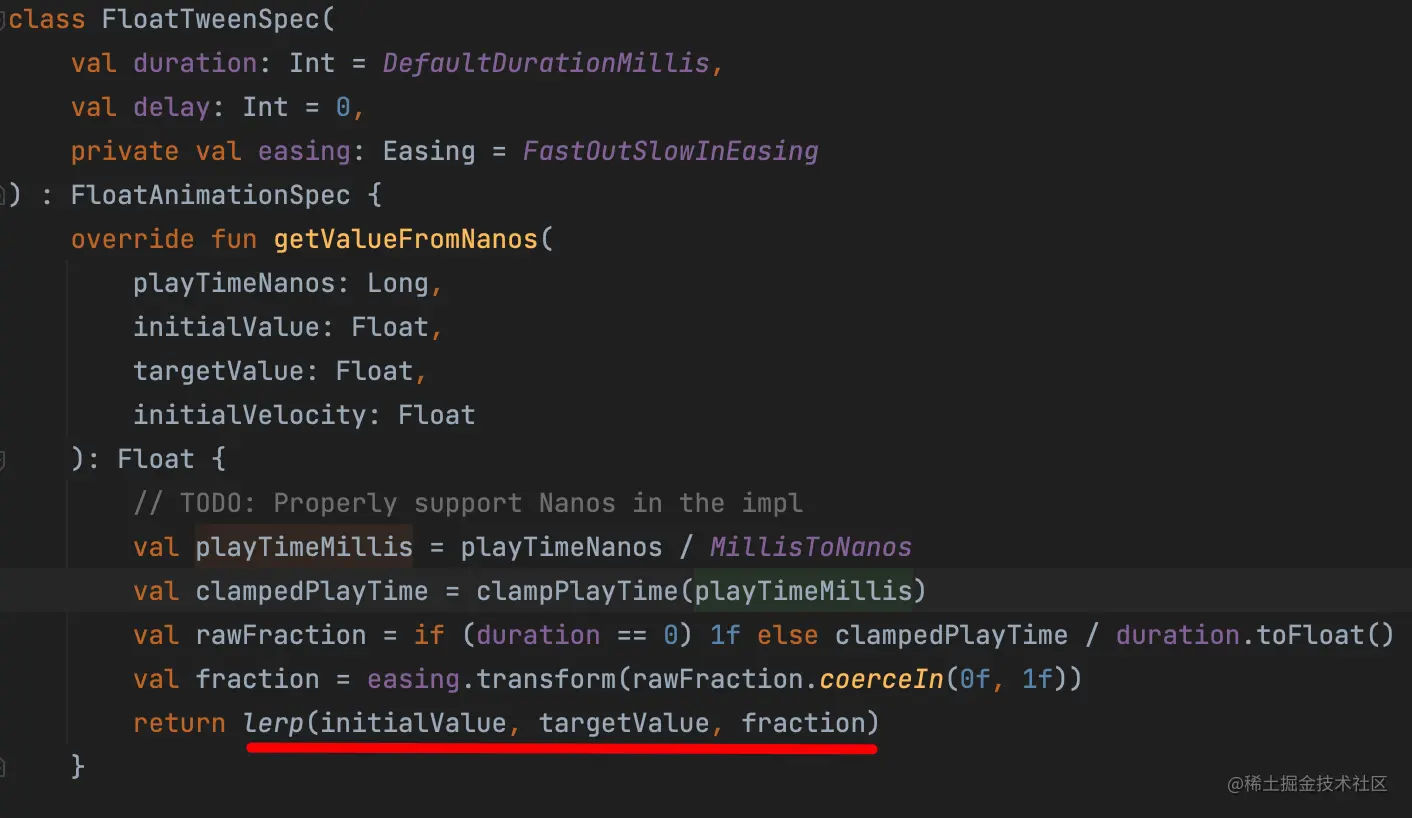Screen dimensions: 1412x818
Task: Go to DefaultDurationMillis constant reference
Action: click(x=545, y=63)
